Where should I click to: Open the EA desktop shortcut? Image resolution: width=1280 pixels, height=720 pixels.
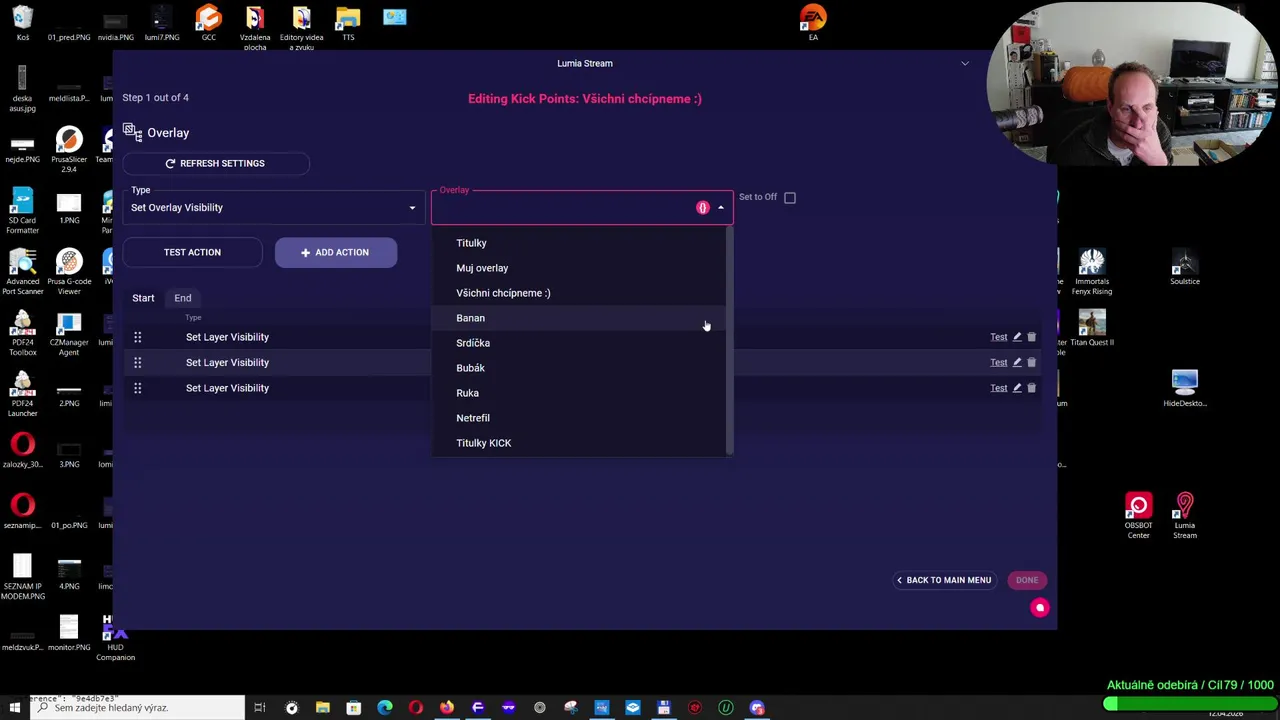tap(813, 23)
